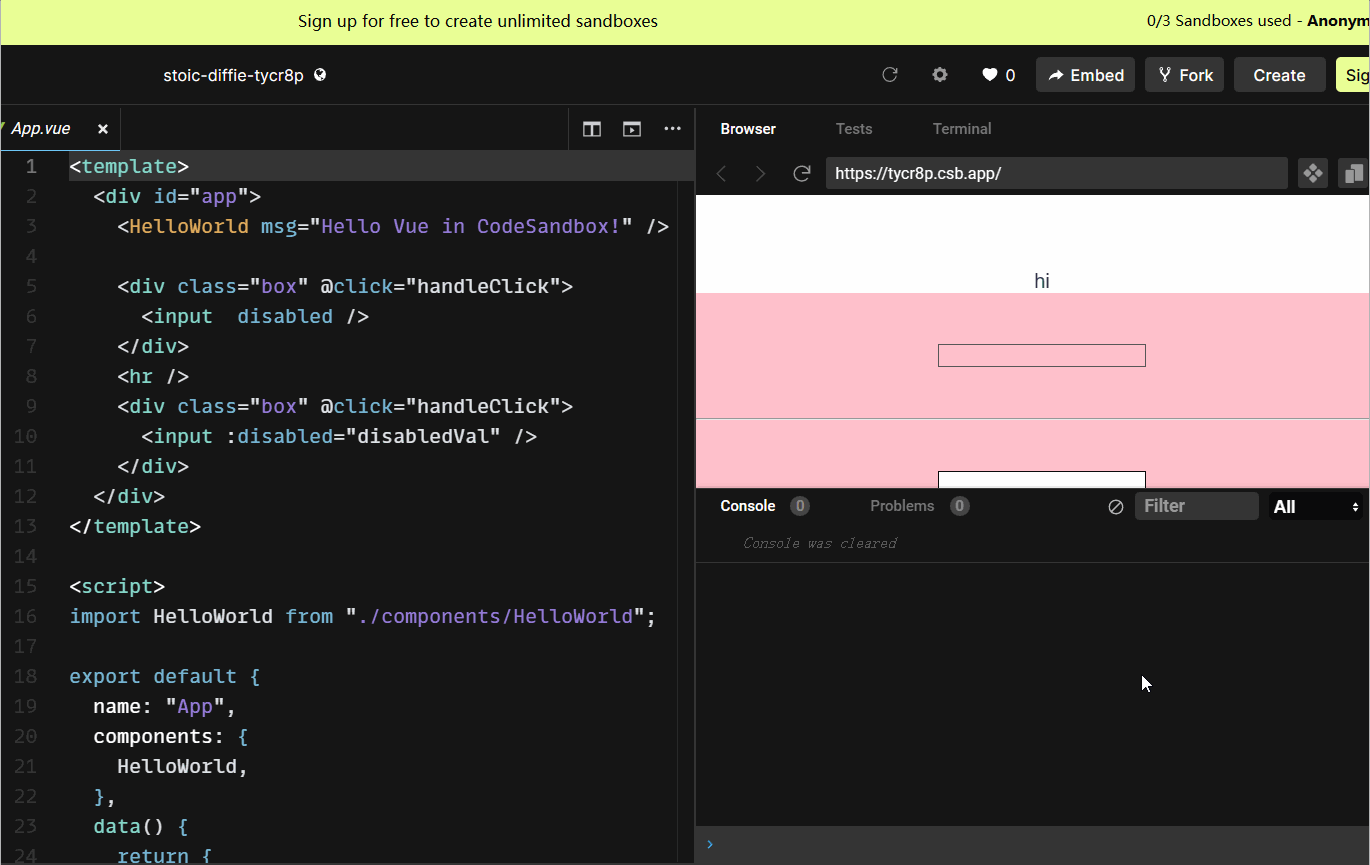
Task: Click the 0/3 Sandboxes used text
Action: coord(1219,21)
